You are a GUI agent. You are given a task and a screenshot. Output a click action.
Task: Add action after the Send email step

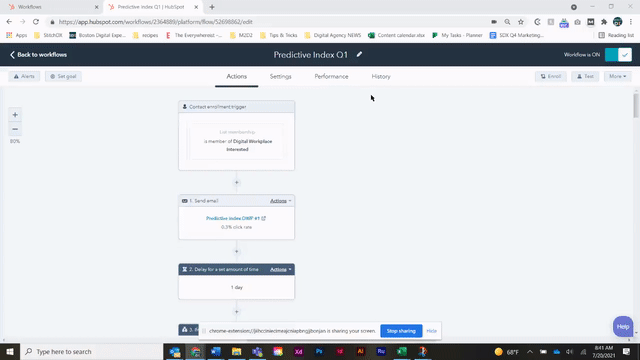click(x=236, y=251)
